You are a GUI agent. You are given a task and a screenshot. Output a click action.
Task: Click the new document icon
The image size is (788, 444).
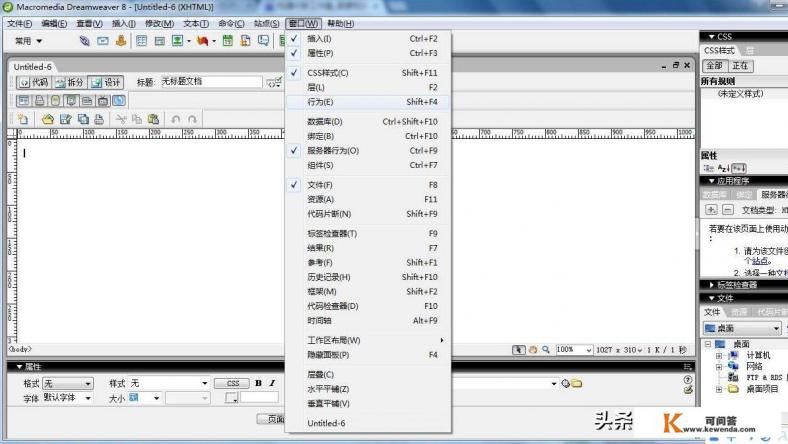(x=22, y=118)
